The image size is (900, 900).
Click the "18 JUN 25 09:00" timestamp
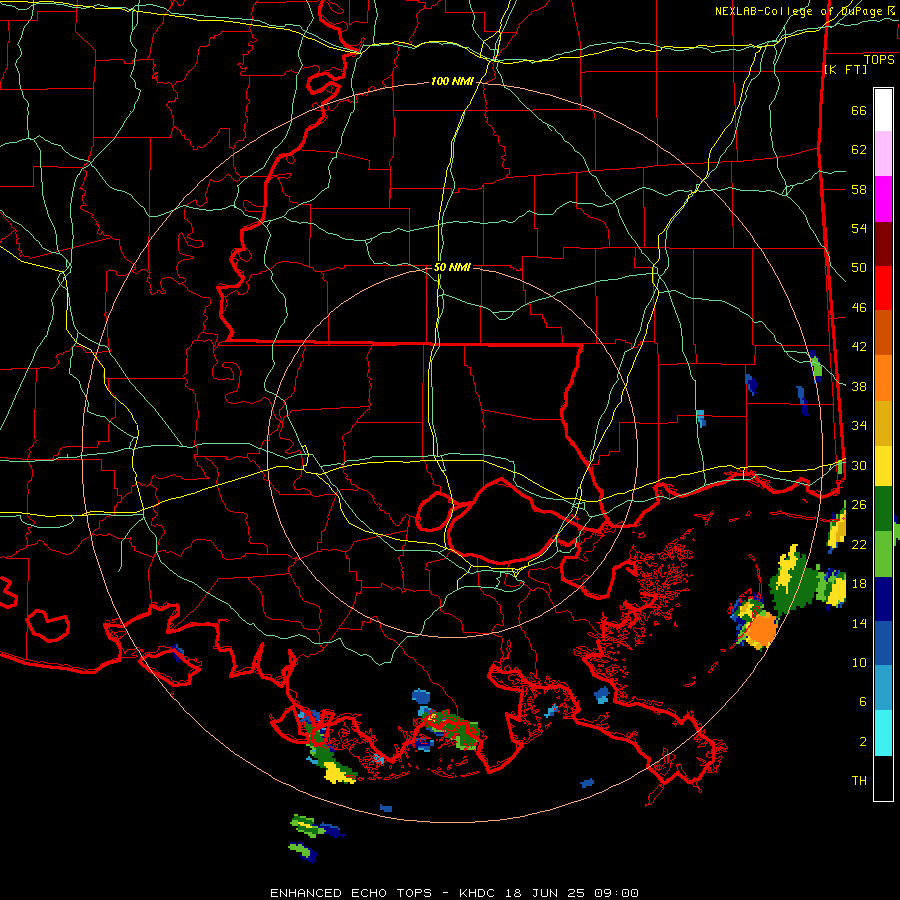tap(572, 893)
